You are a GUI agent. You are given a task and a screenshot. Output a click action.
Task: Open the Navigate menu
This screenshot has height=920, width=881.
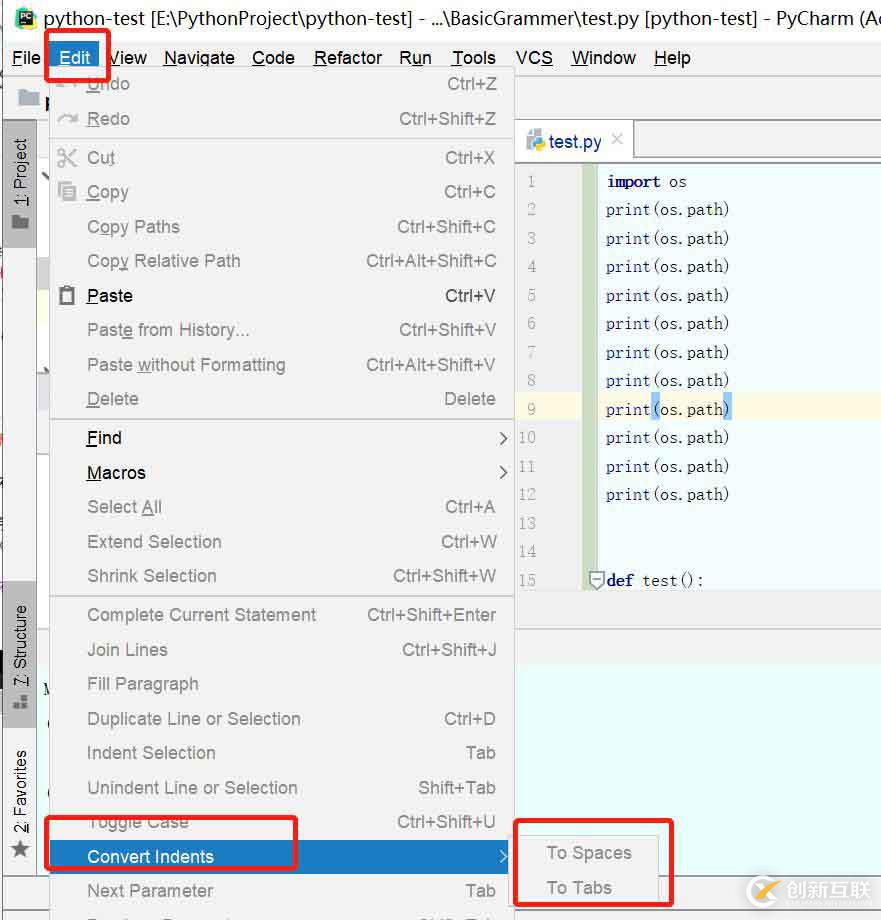click(199, 58)
